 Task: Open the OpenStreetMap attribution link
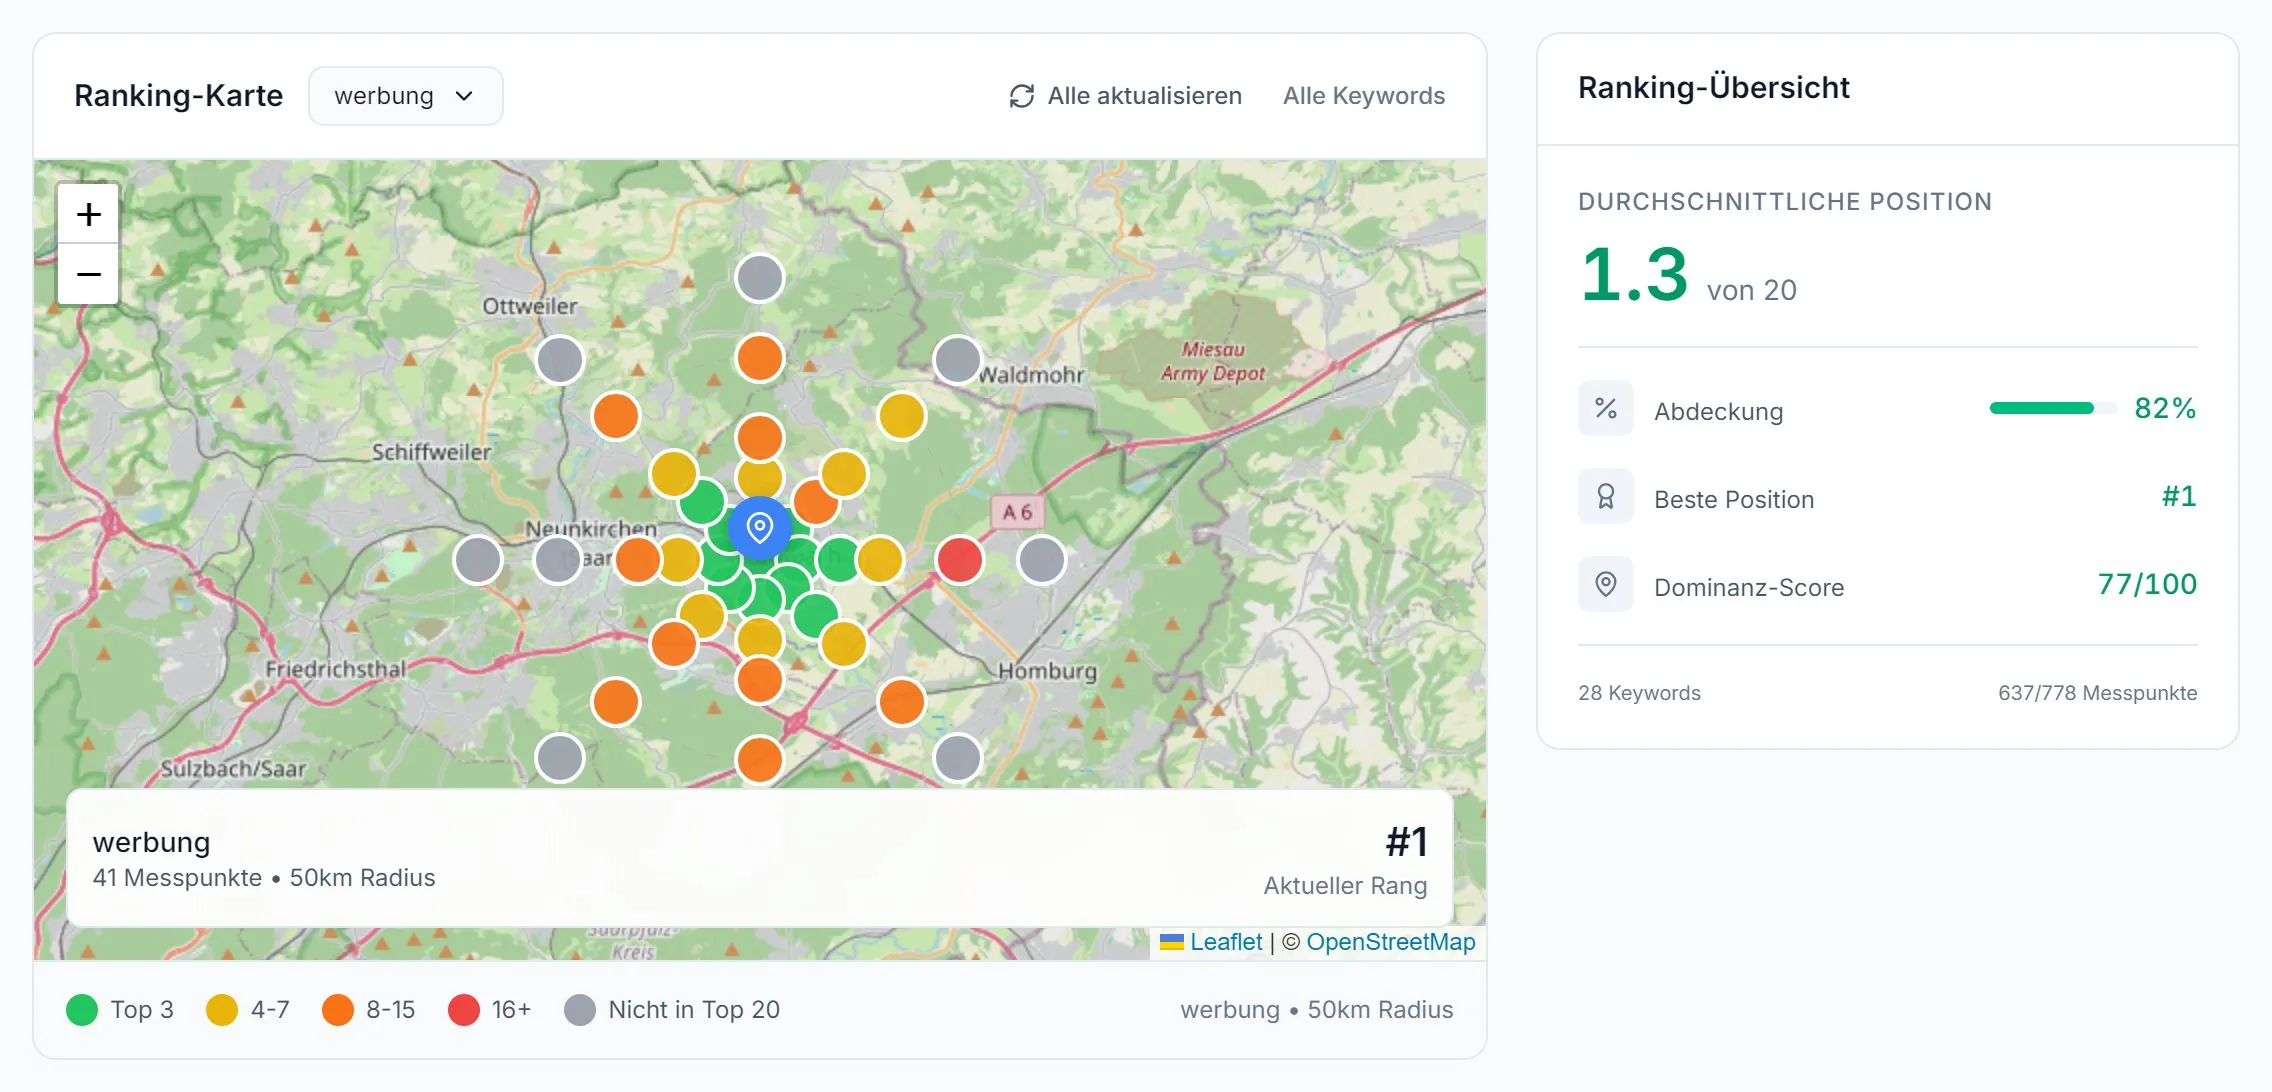(x=1390, y=942)
